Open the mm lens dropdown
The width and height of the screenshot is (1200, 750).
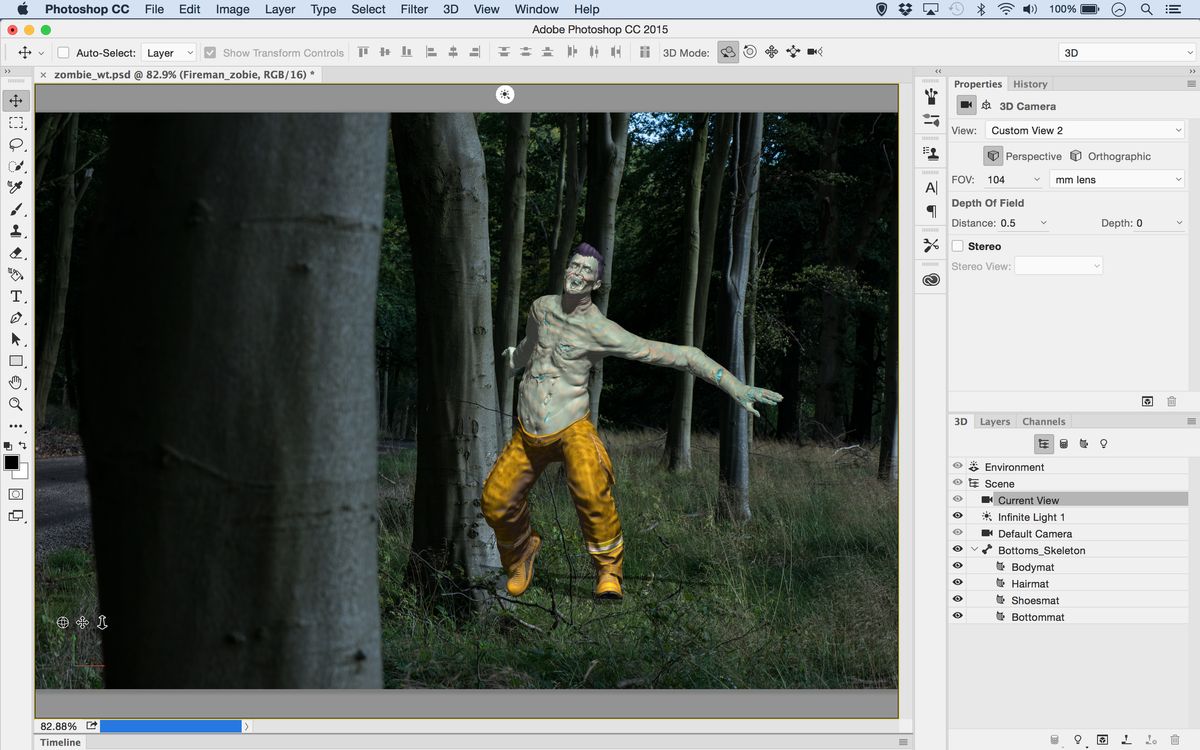pos(1116,179)
